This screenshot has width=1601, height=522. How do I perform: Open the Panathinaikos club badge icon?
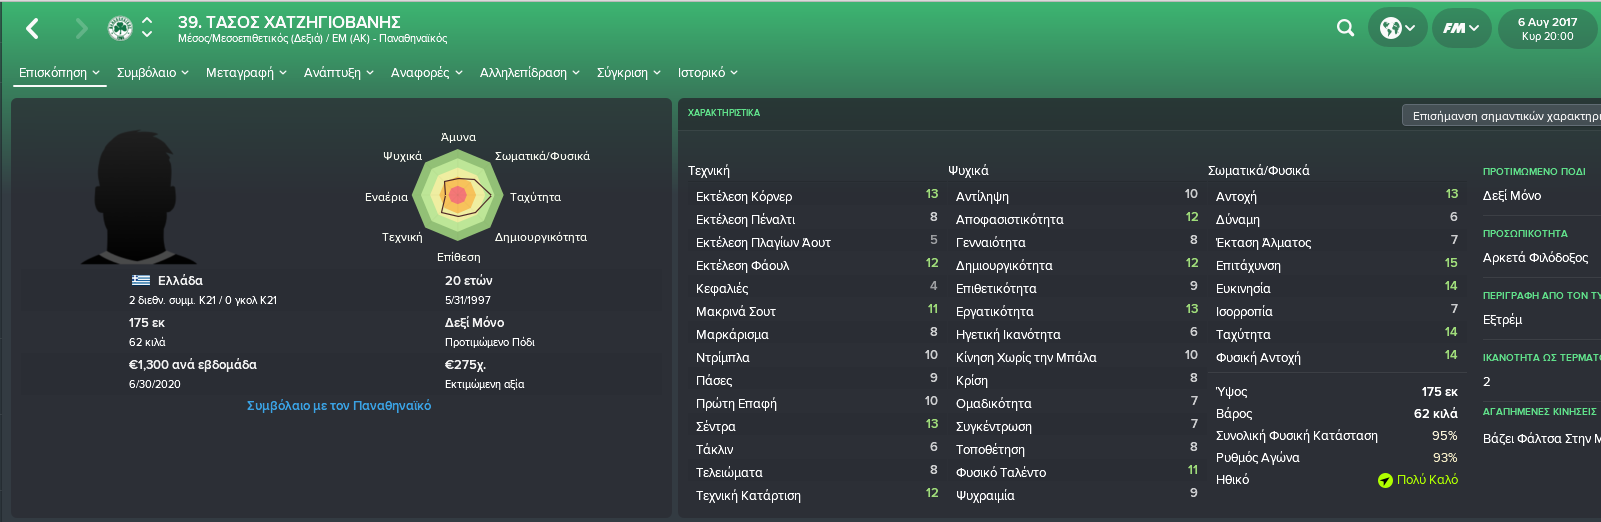click(x=120, y=28)
